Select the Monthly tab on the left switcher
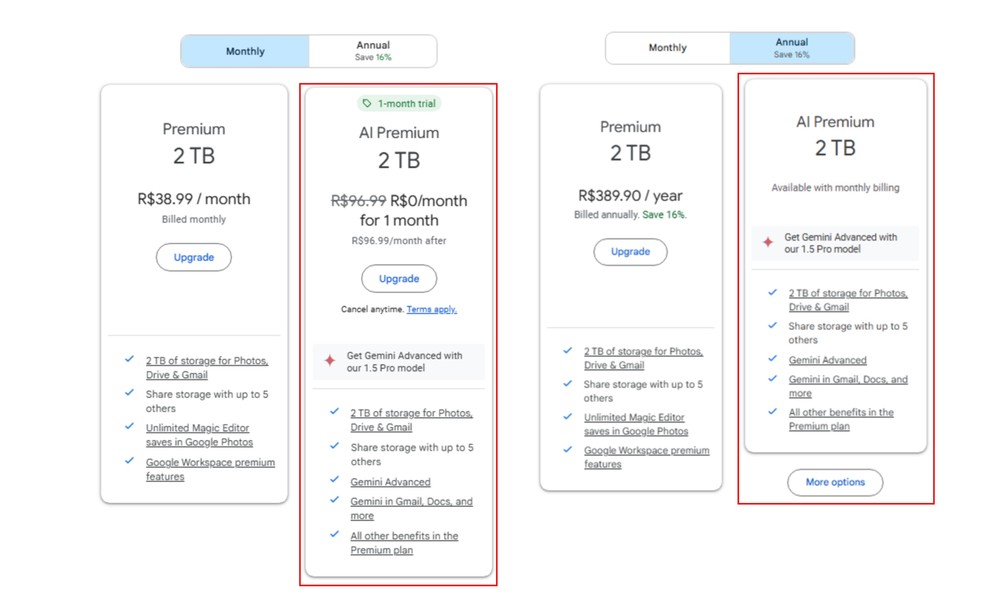 [245, 50]
